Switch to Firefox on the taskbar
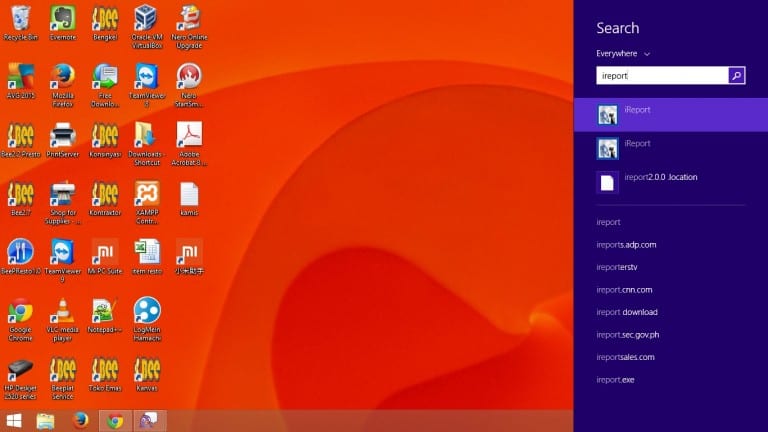The image size is (768, 432). pos(80,421)
